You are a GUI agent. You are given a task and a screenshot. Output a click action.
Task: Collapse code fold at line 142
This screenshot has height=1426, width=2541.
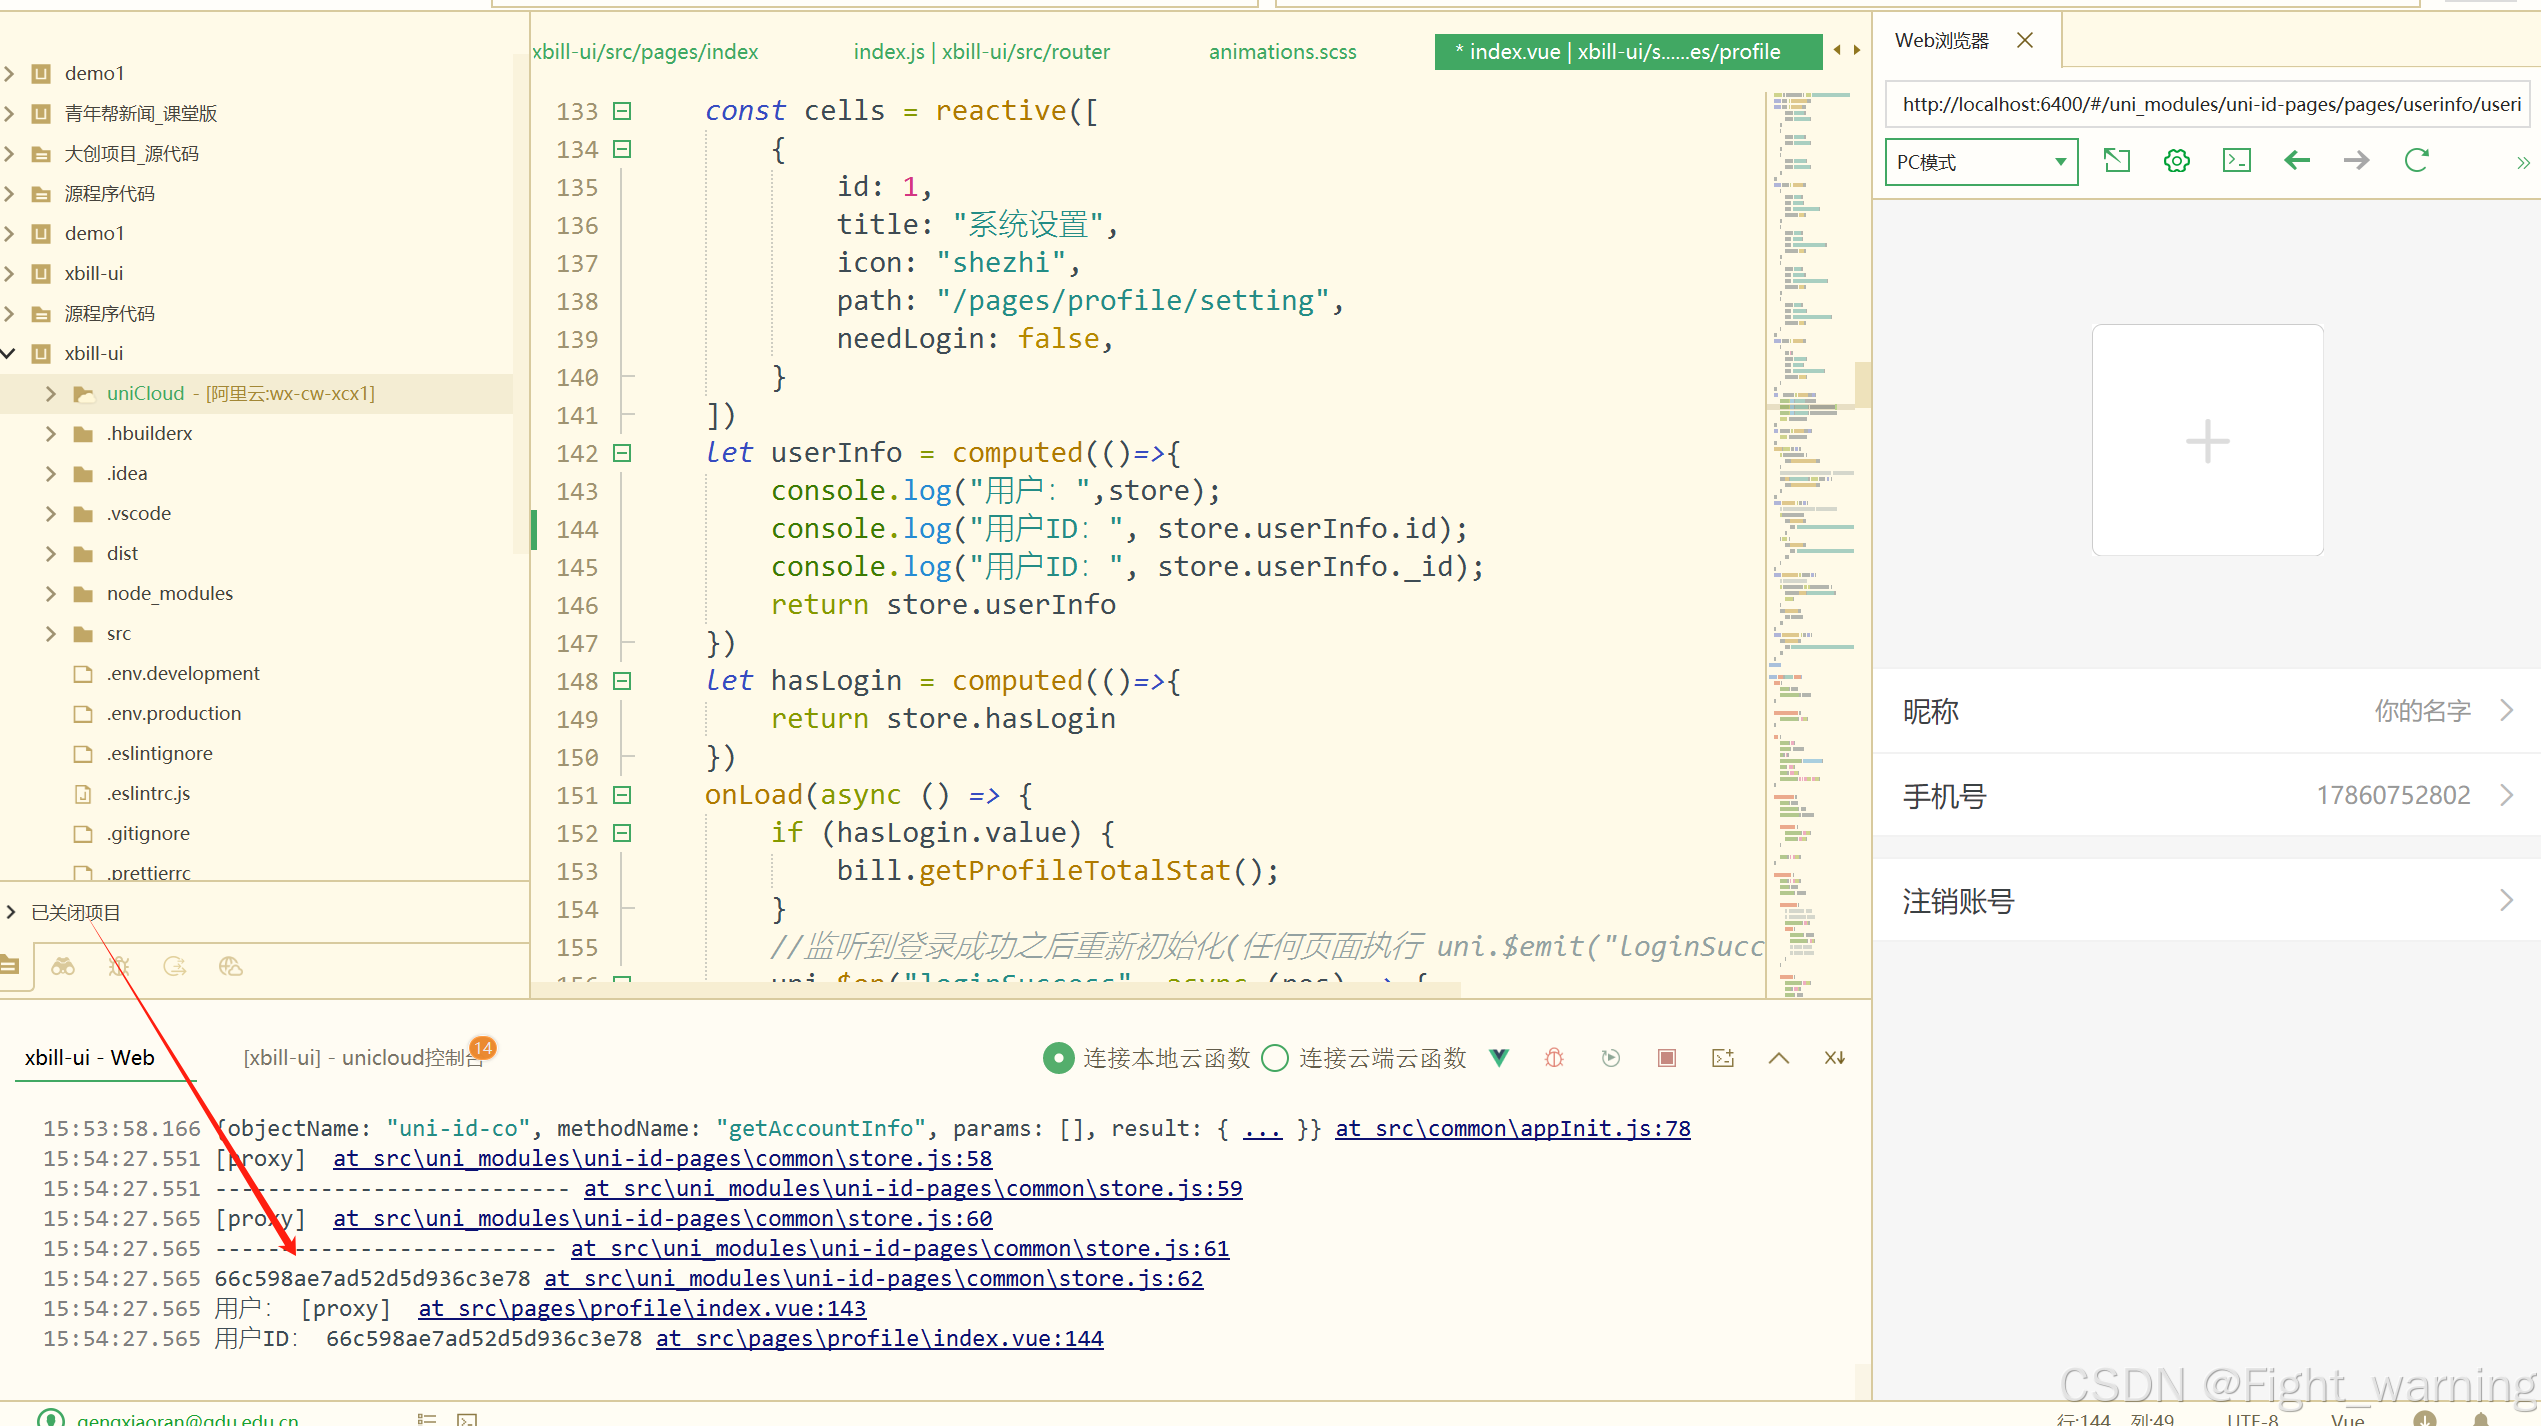622,453
